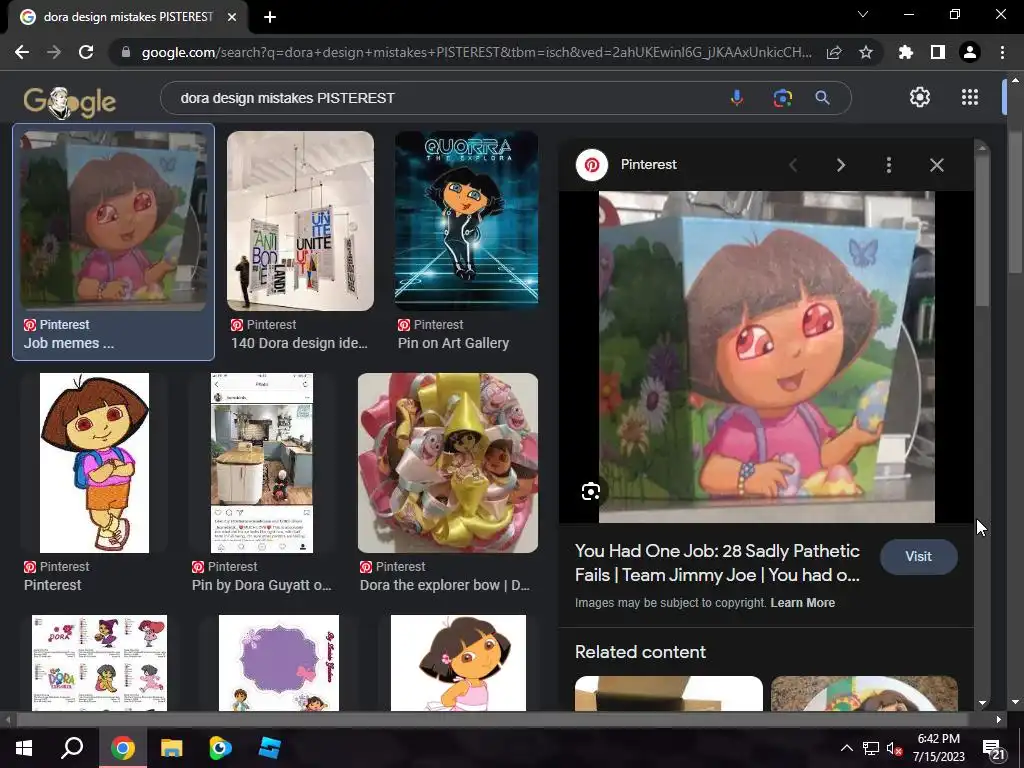The width and height of the screenshot is (1024, 768).
Task: Open 140 Dora design ideas thumbnail
Action: pyautogui.click(x=300, y=221)
